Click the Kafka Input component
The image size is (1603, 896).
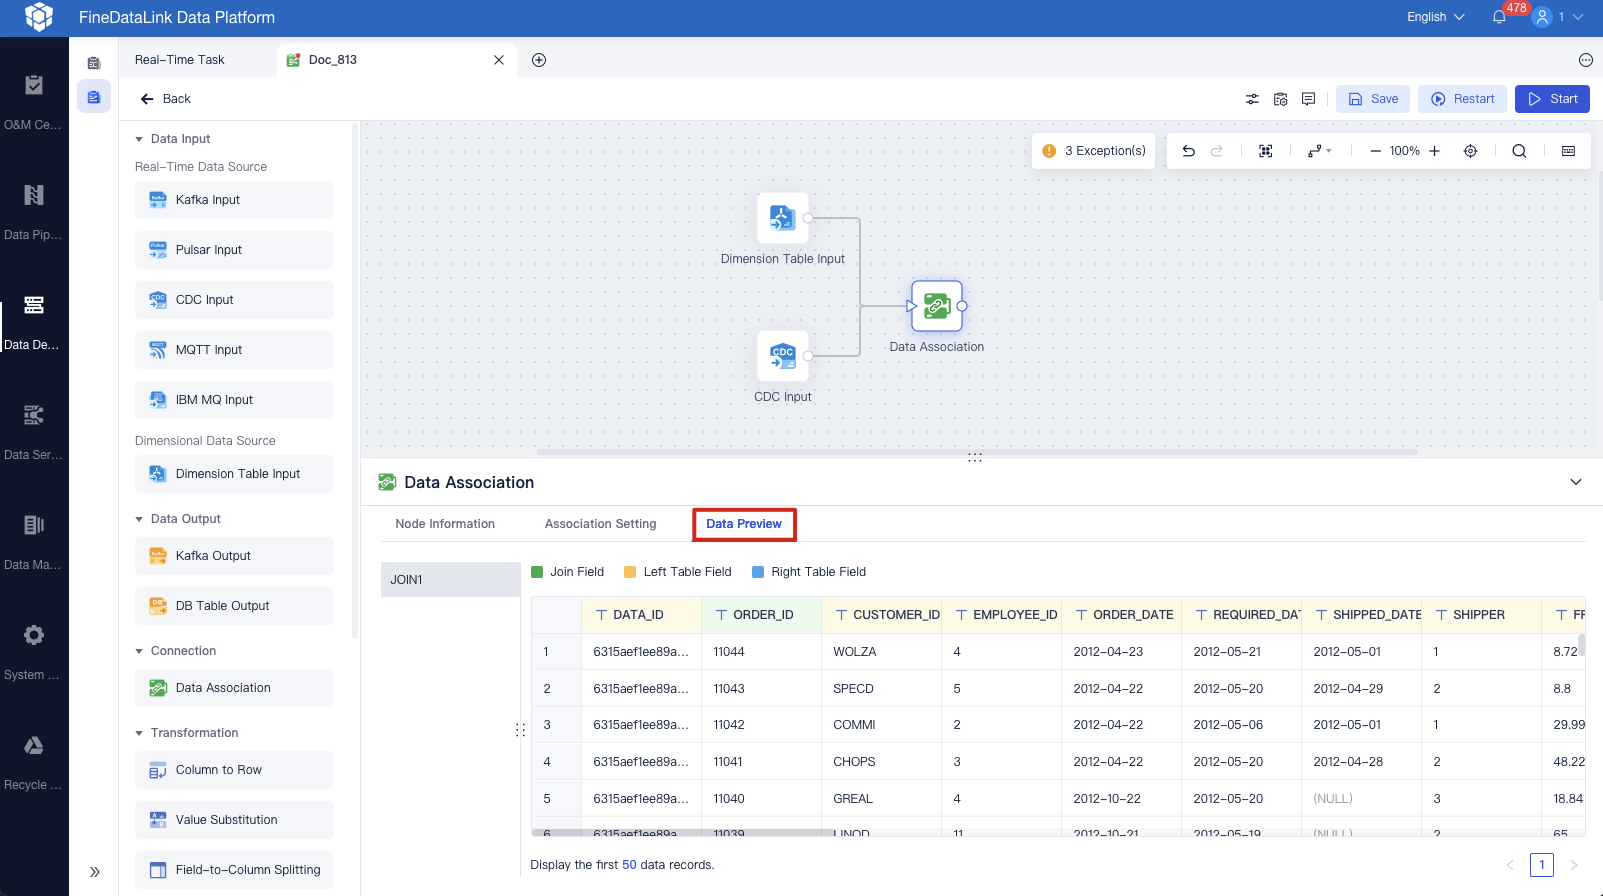(x=234, y=200)
